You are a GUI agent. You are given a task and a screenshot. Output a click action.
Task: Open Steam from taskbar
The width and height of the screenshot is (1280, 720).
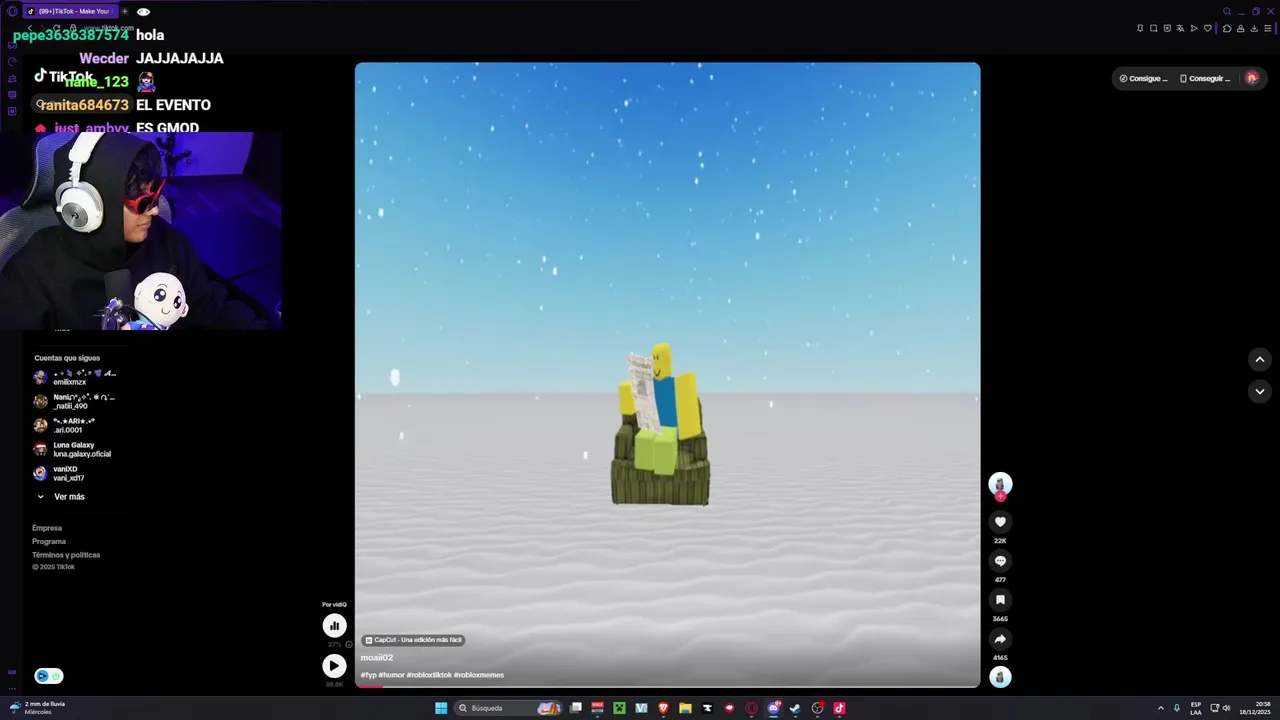795,708
